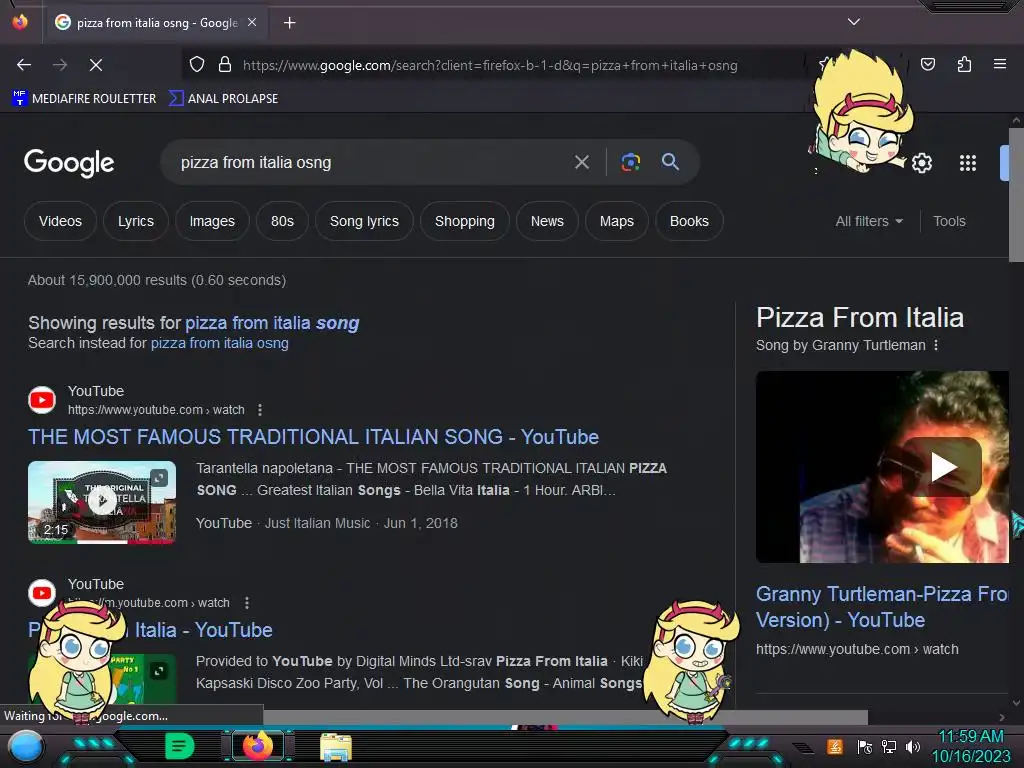Open the network tray icon

pos(889,746)
